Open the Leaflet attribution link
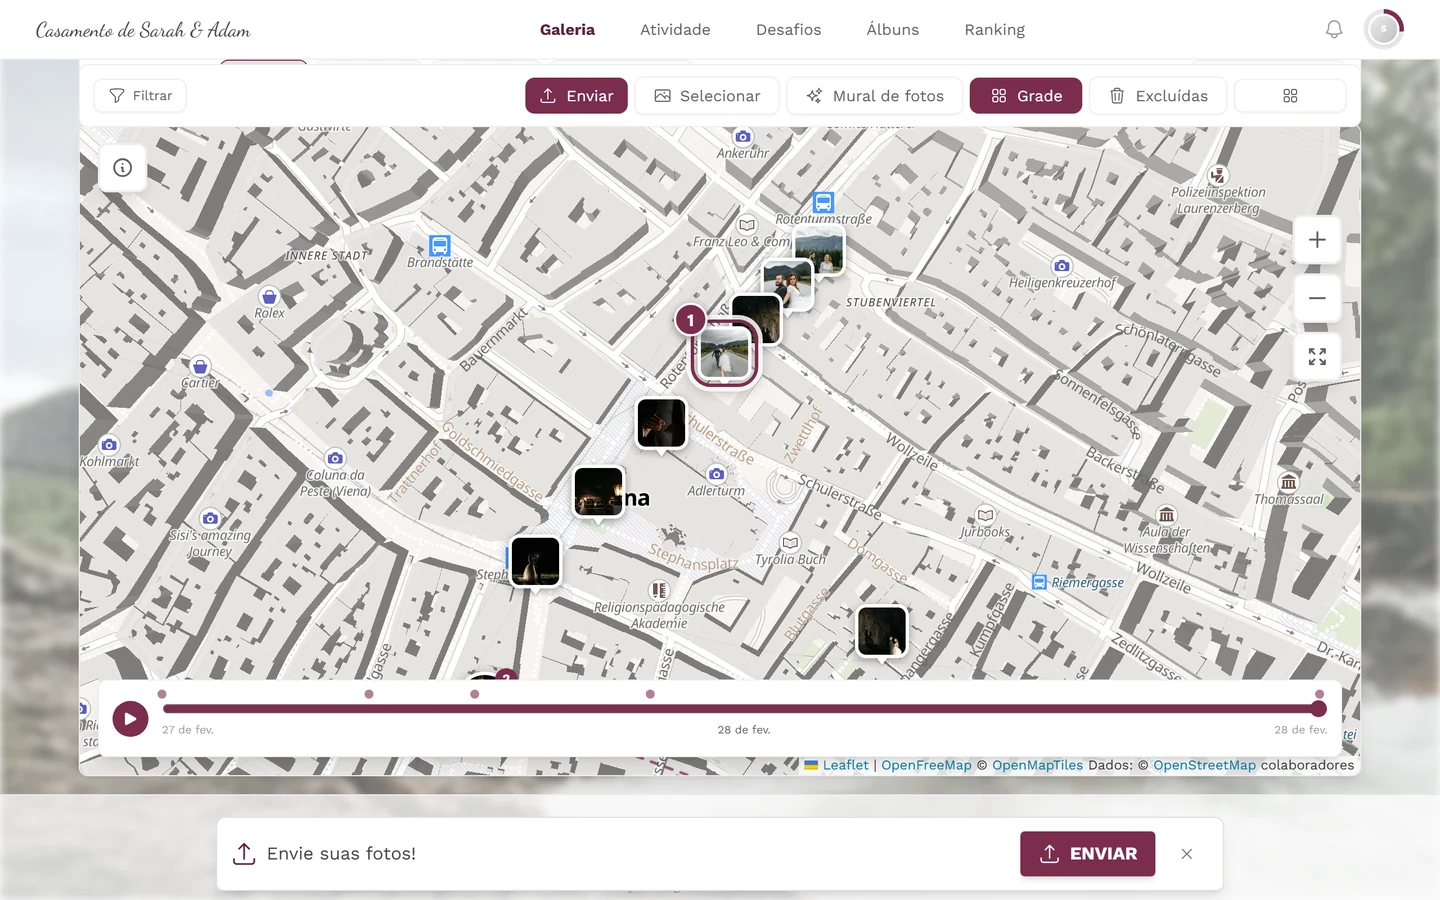 point(845,765)
